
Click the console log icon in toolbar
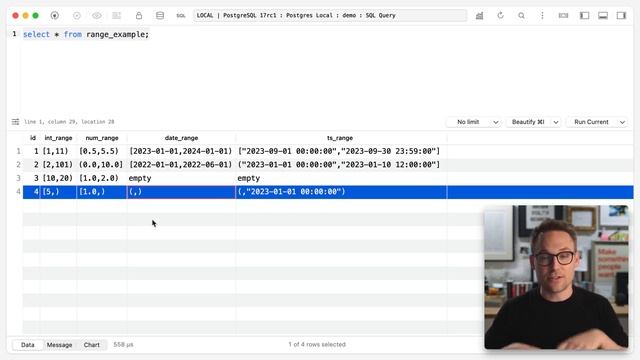coord(563,16)
